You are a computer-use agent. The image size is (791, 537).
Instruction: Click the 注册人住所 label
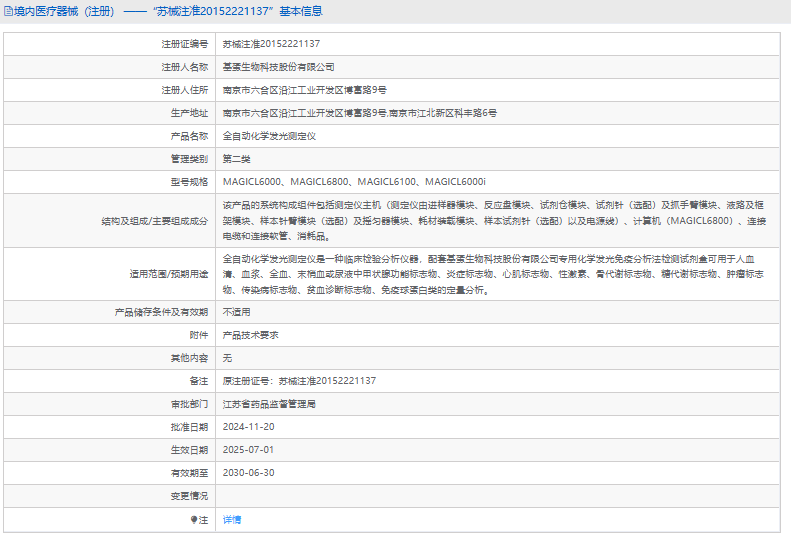(185, 90)
